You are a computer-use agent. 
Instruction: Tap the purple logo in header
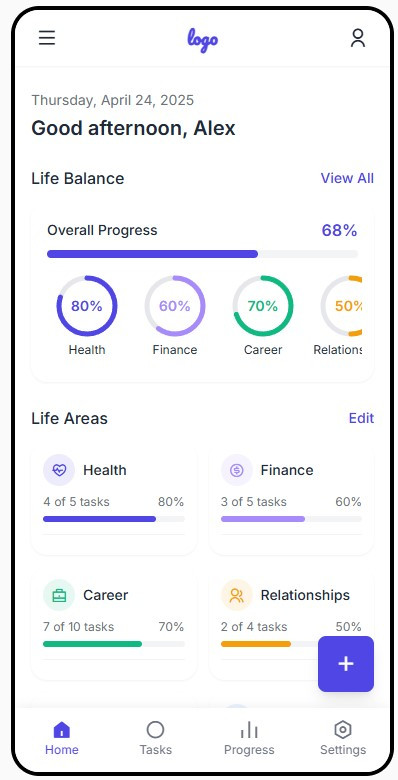pos(202,40)
